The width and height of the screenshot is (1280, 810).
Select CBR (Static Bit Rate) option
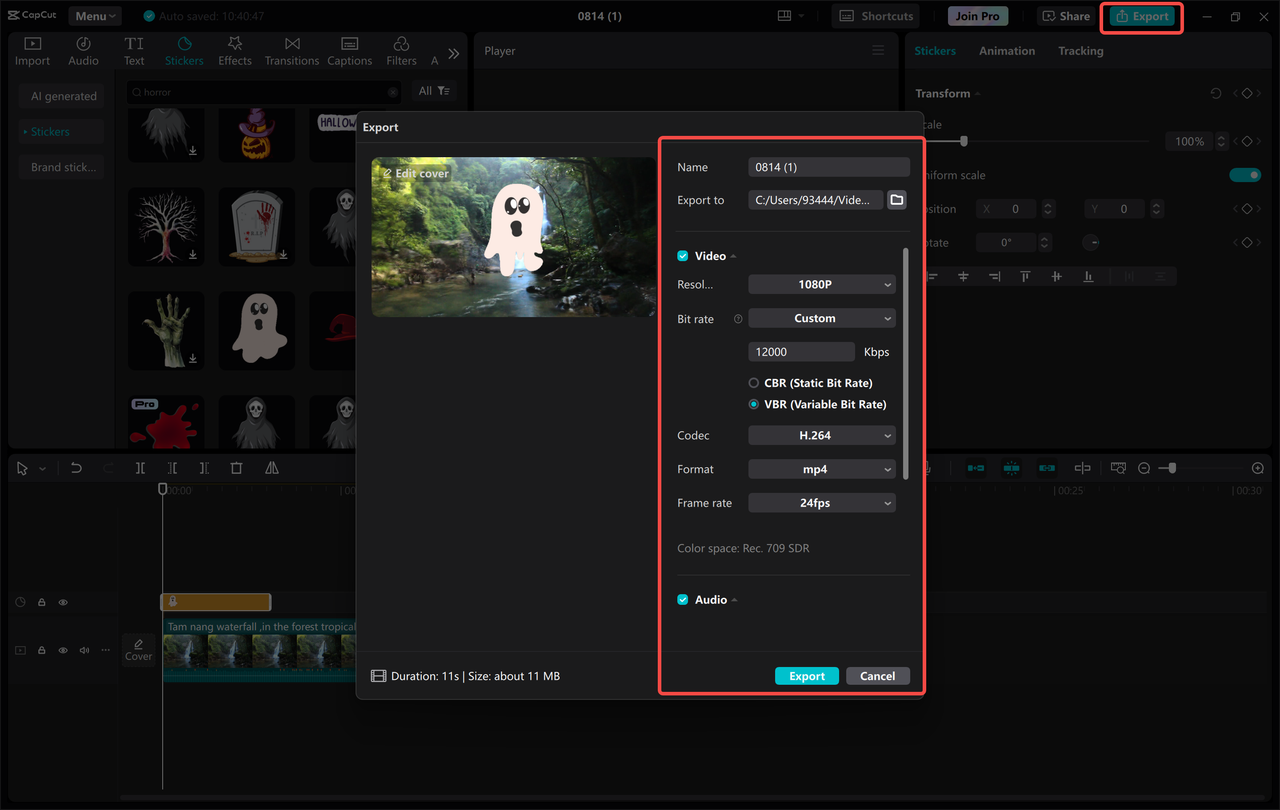(752, 382)
